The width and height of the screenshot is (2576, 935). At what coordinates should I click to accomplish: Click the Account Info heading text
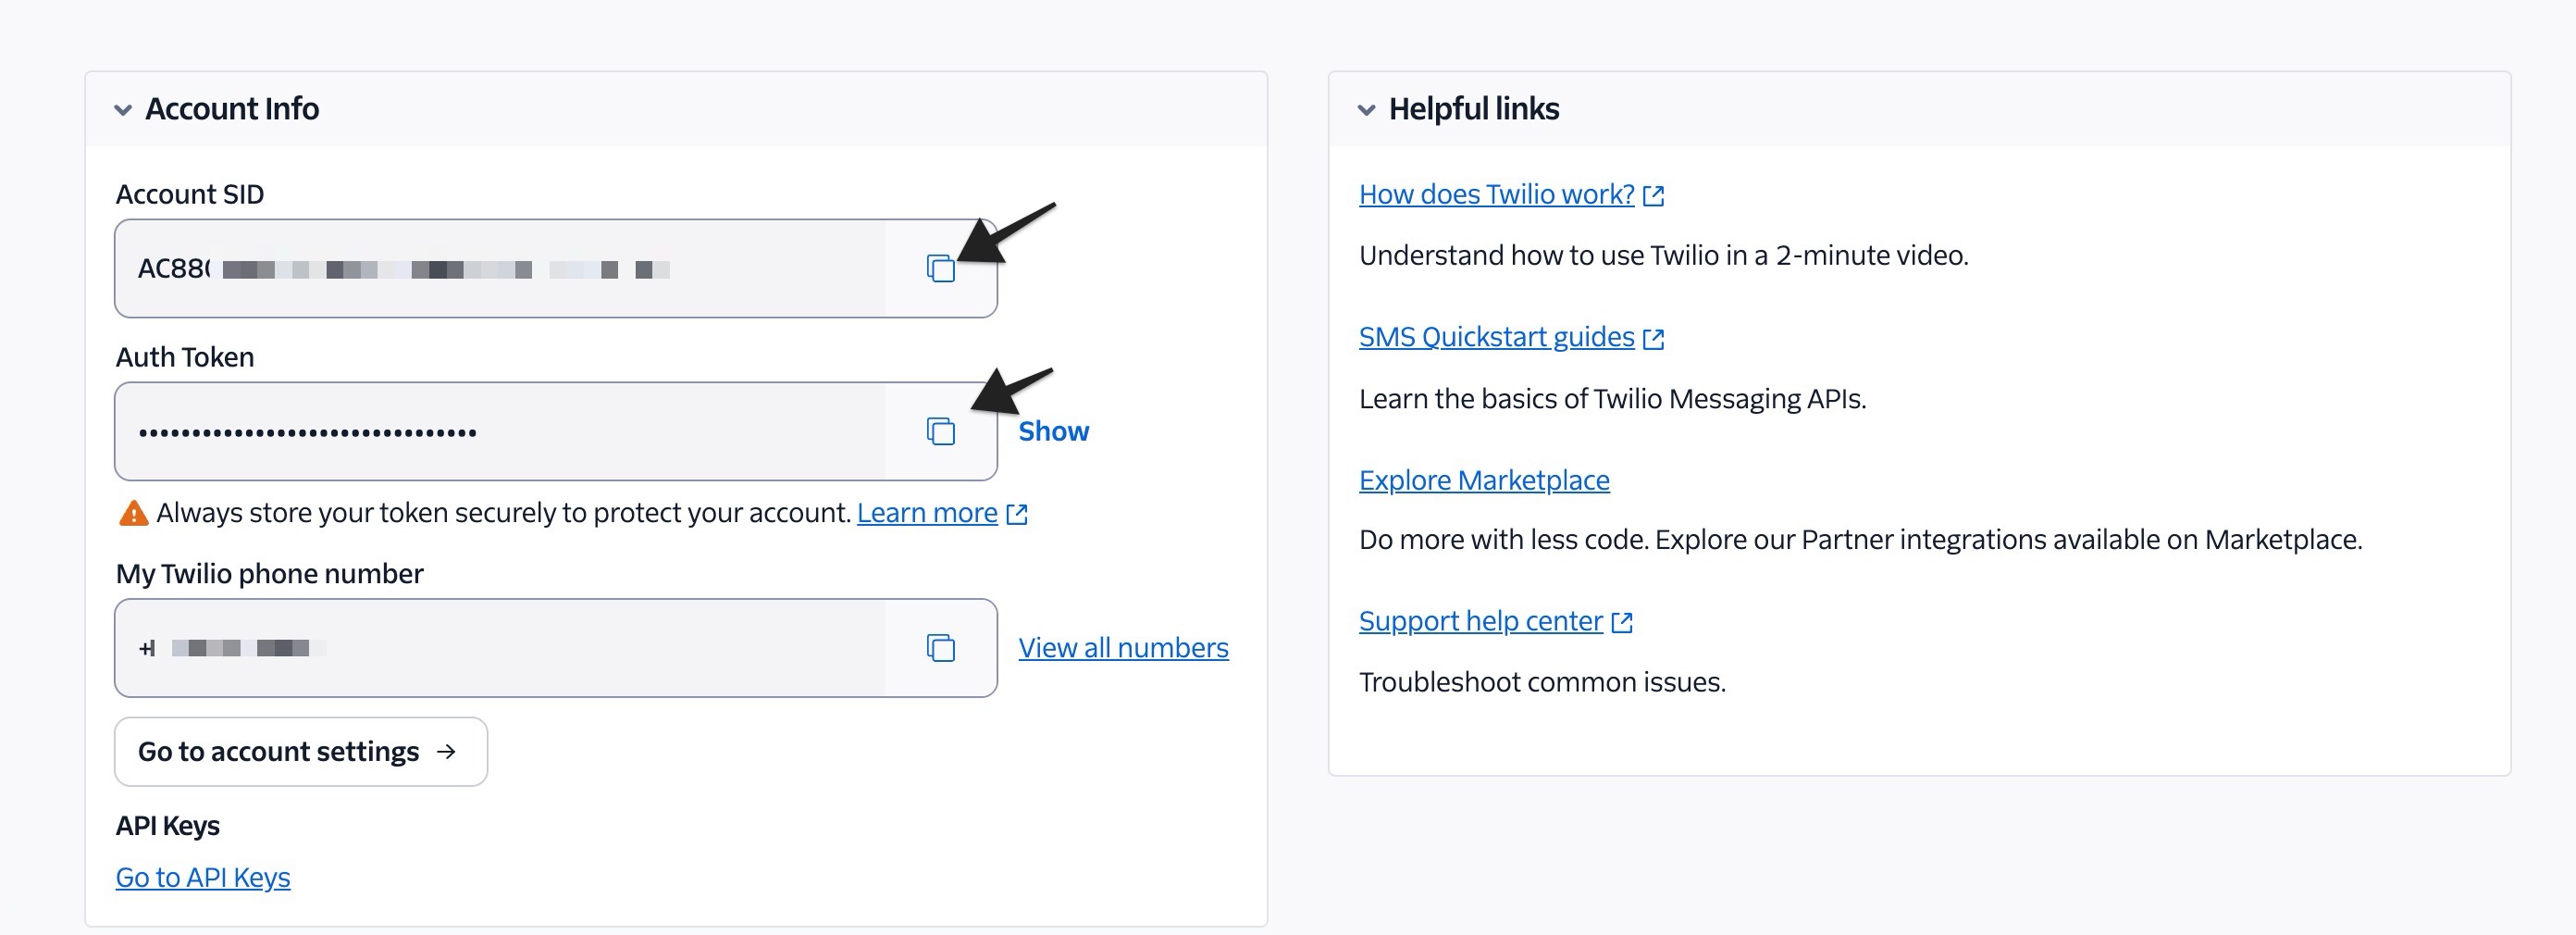tap(232, 108)
